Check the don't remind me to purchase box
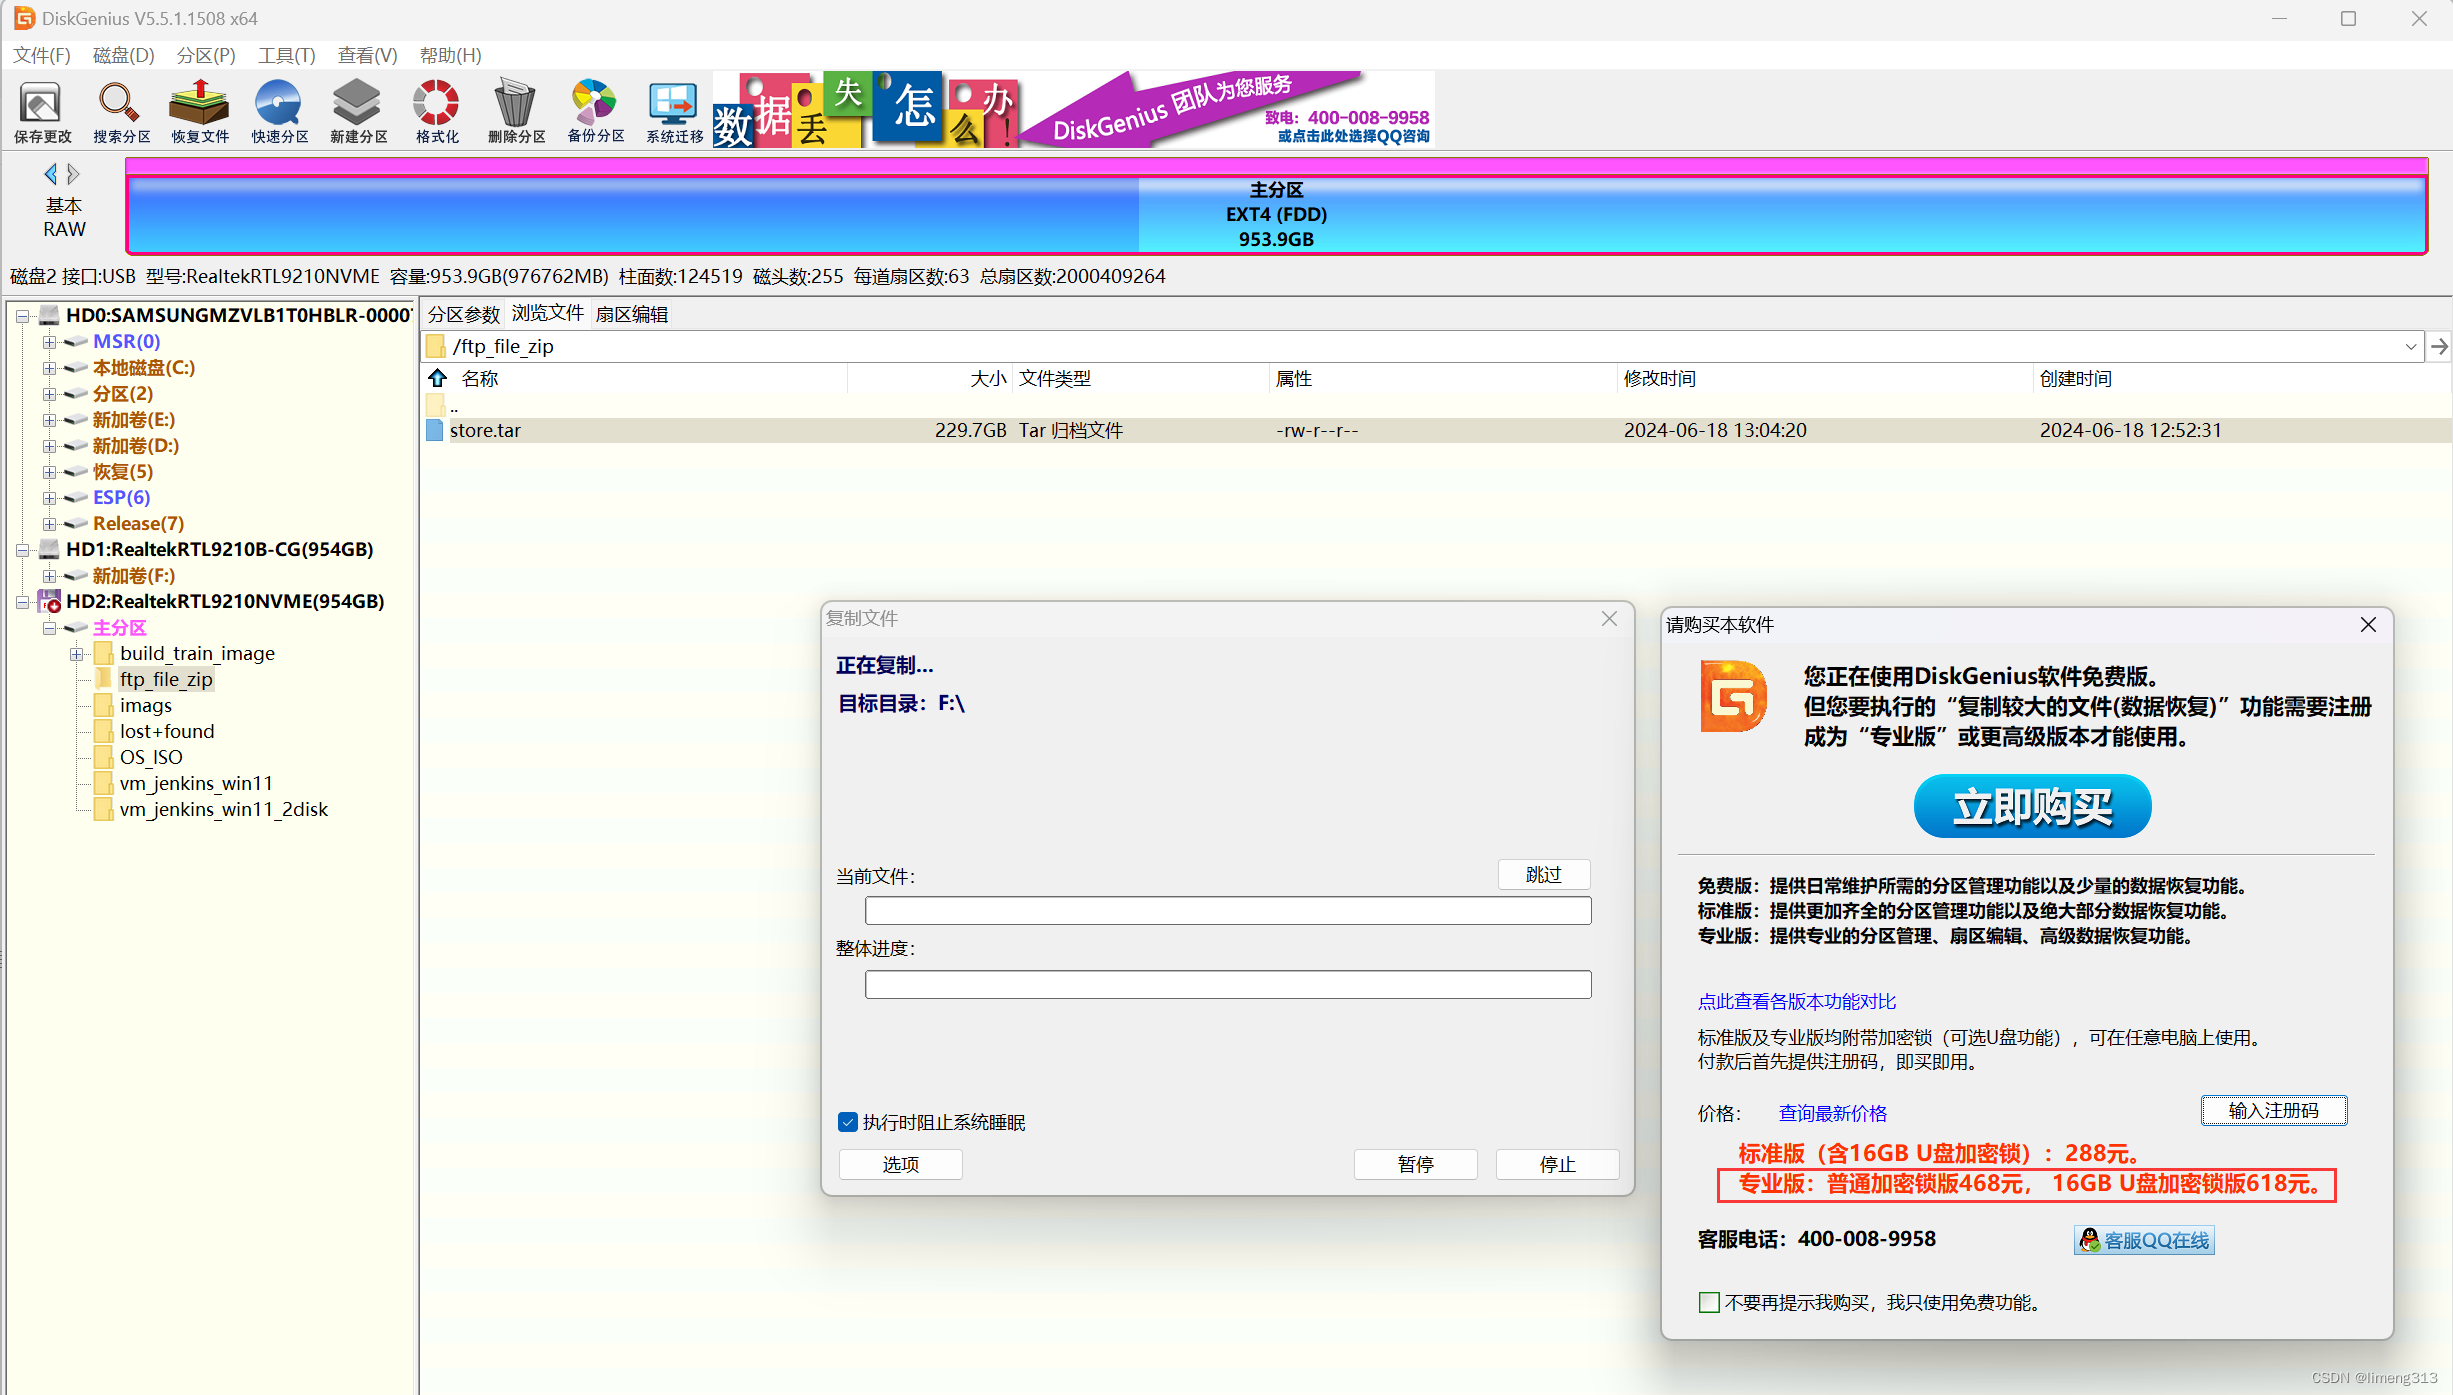 [x=1709, y=1302]
